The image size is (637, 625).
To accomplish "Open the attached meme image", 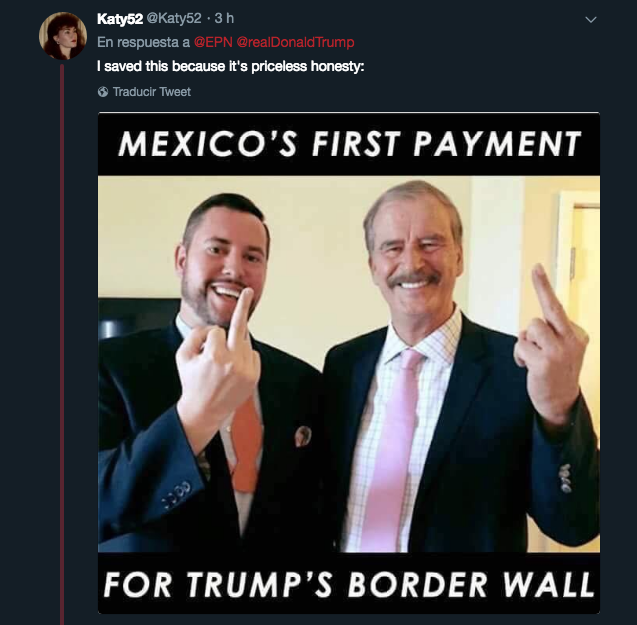I will click(349, 363).
